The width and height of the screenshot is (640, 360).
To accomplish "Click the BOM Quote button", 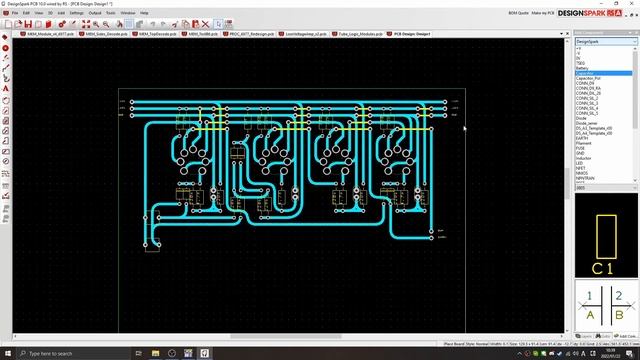I will tap(518, 13).
